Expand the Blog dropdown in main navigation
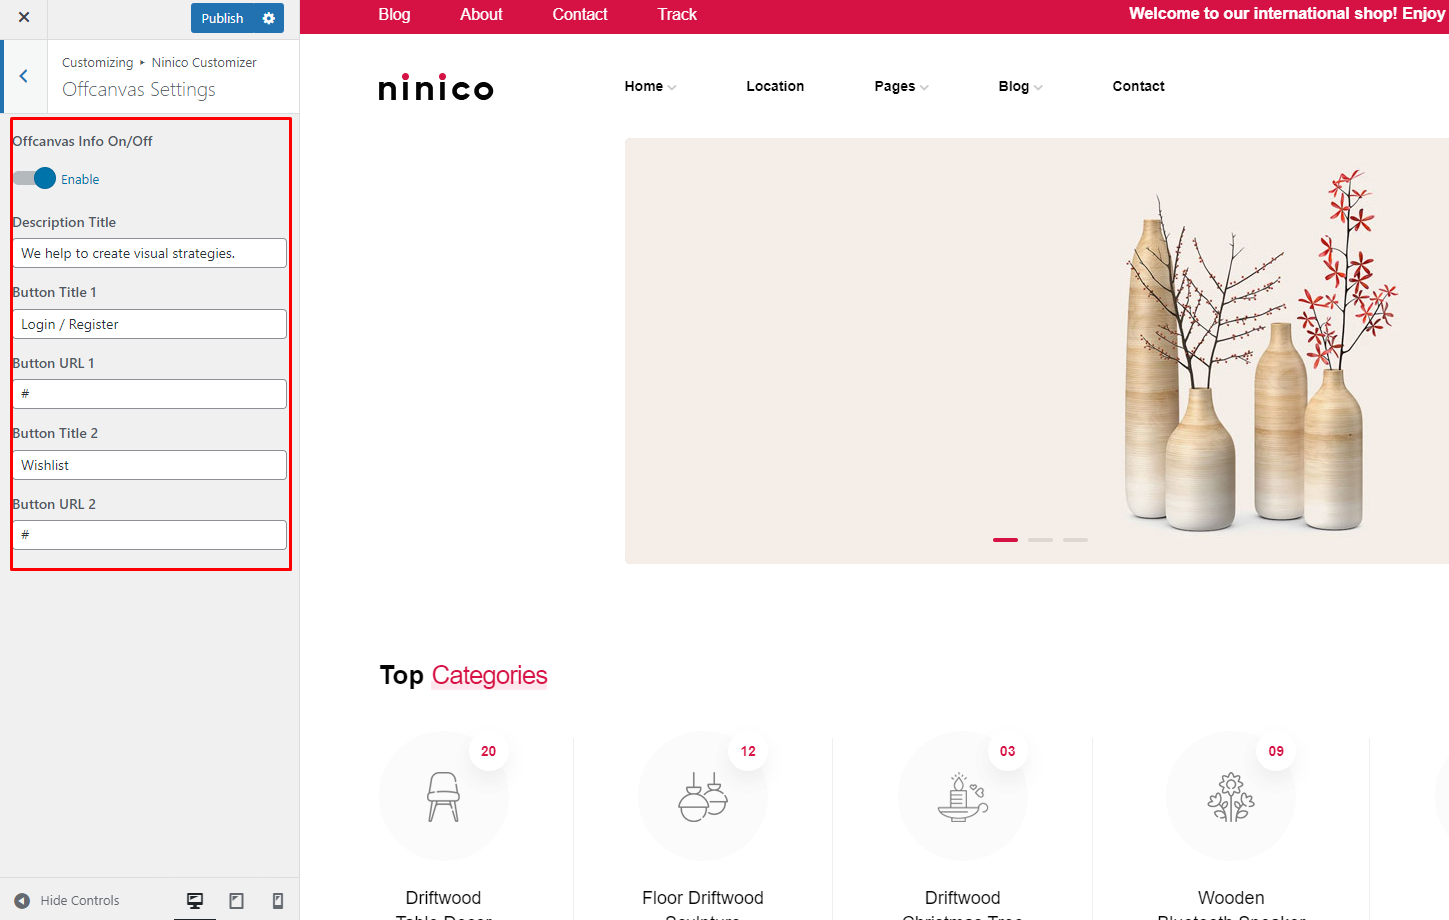The width and height of the screenshot is (1449, 920). pos(1020,86)
